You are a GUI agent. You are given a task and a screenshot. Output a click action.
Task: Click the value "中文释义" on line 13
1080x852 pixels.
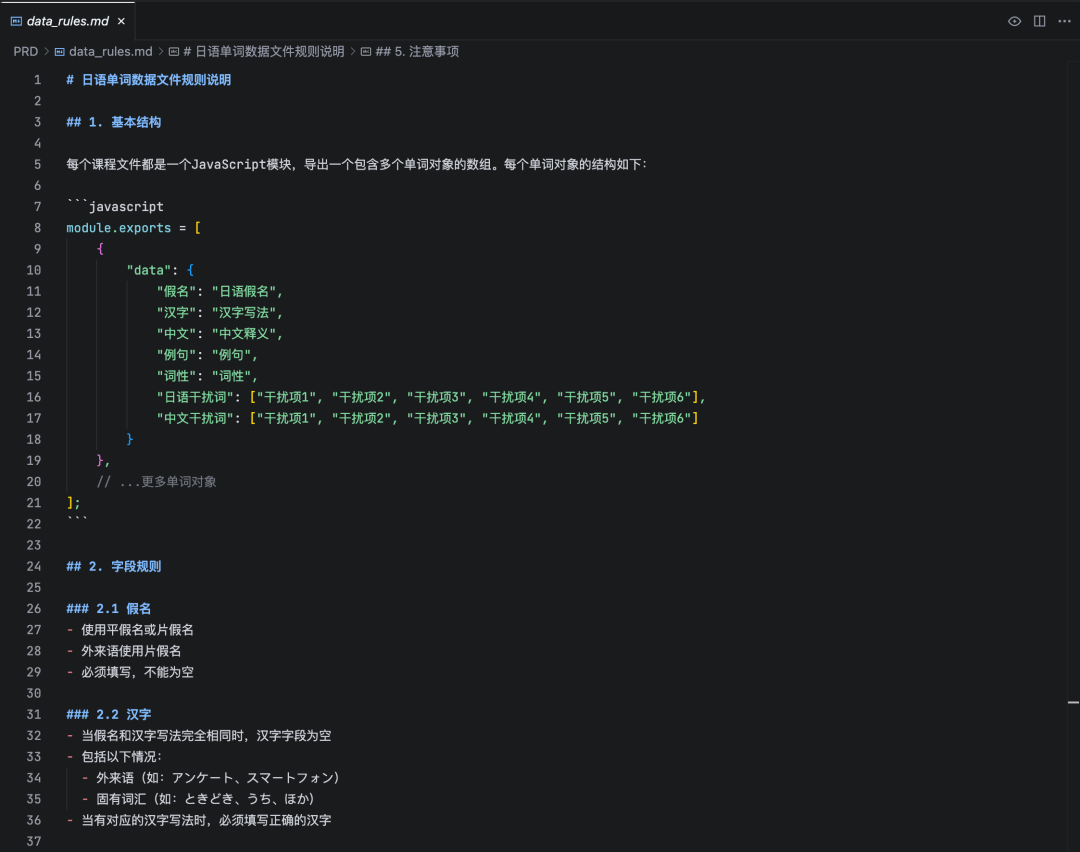244,333
